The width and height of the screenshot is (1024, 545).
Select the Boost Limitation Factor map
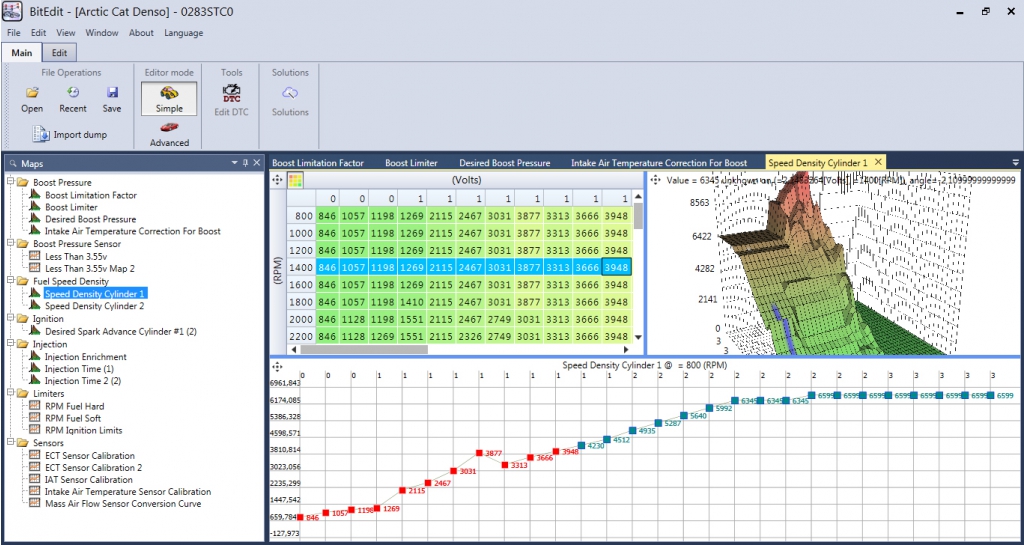(91, 195)
